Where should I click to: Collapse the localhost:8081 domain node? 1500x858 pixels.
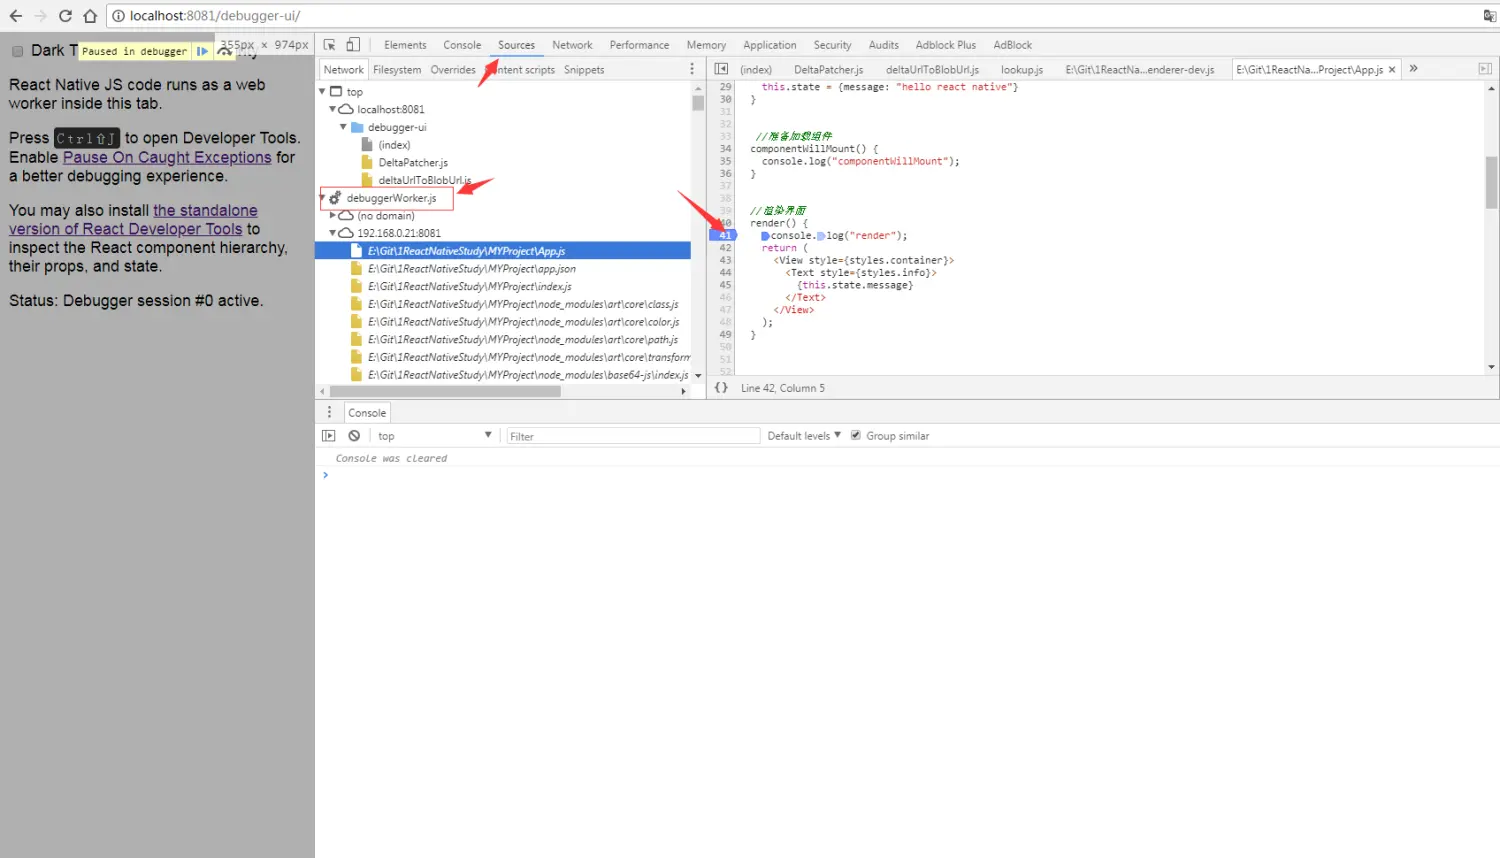pyautogui.click(x=333, y=109)
